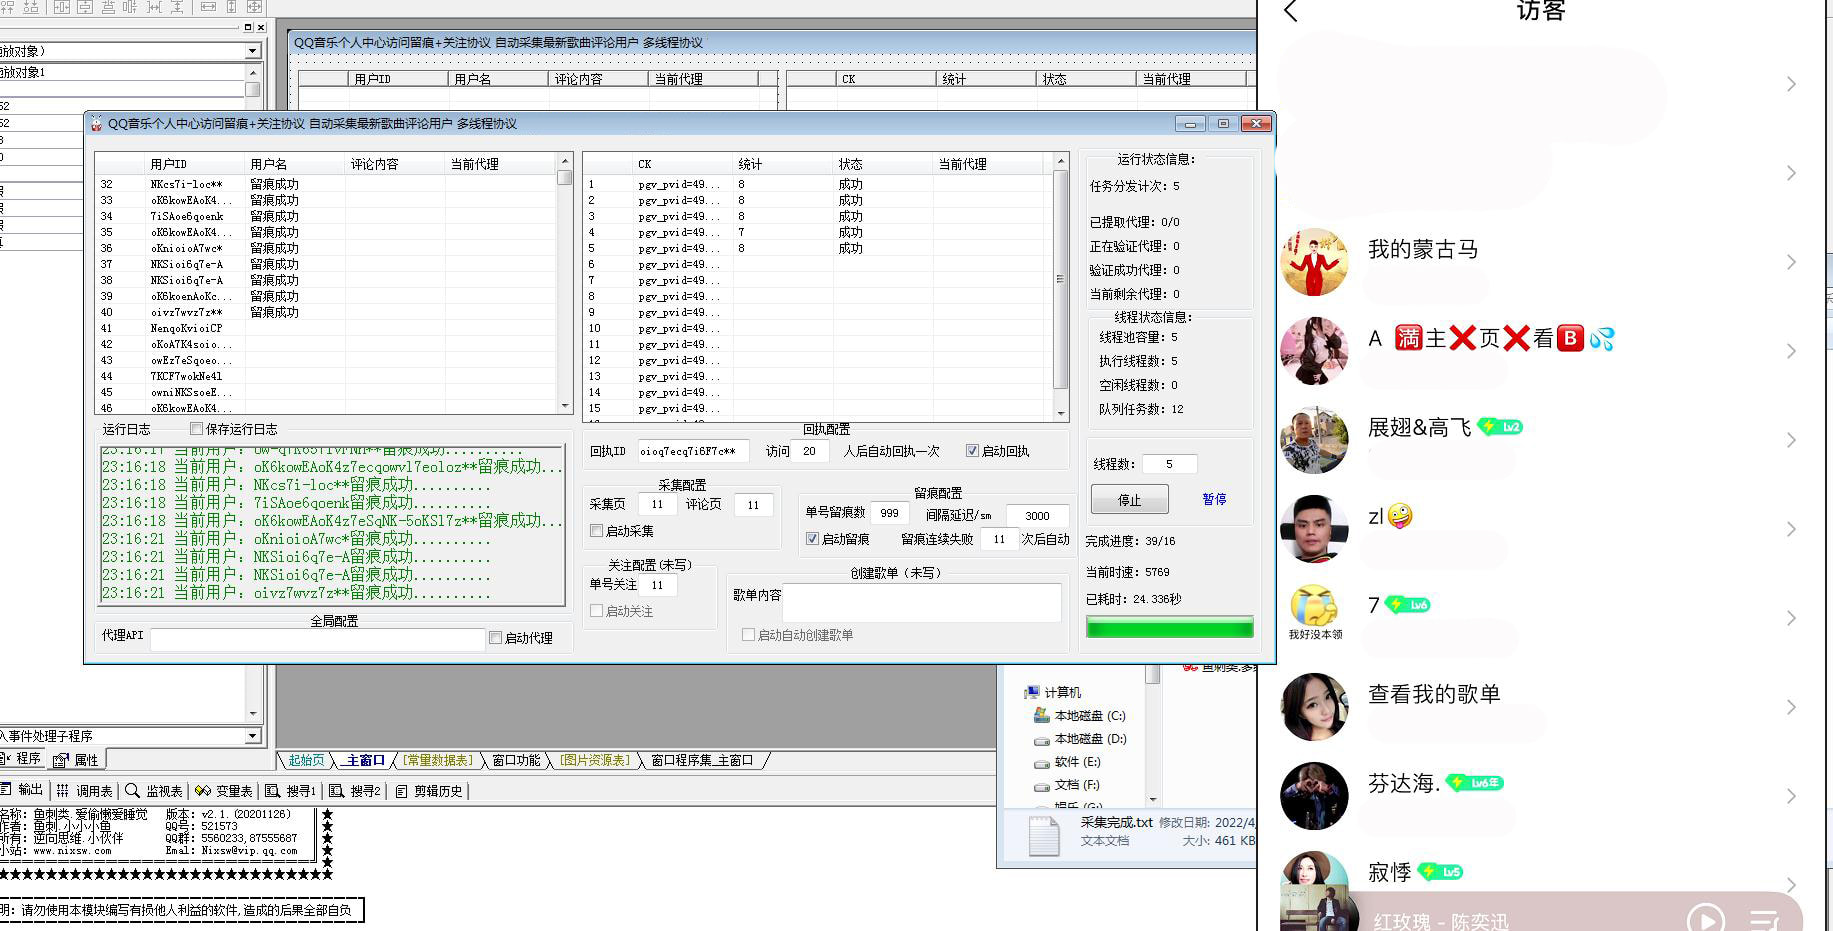Click the avatar of 我的蒙古马
Screen dimensions: 1833x931
[x=1314, y=262]
